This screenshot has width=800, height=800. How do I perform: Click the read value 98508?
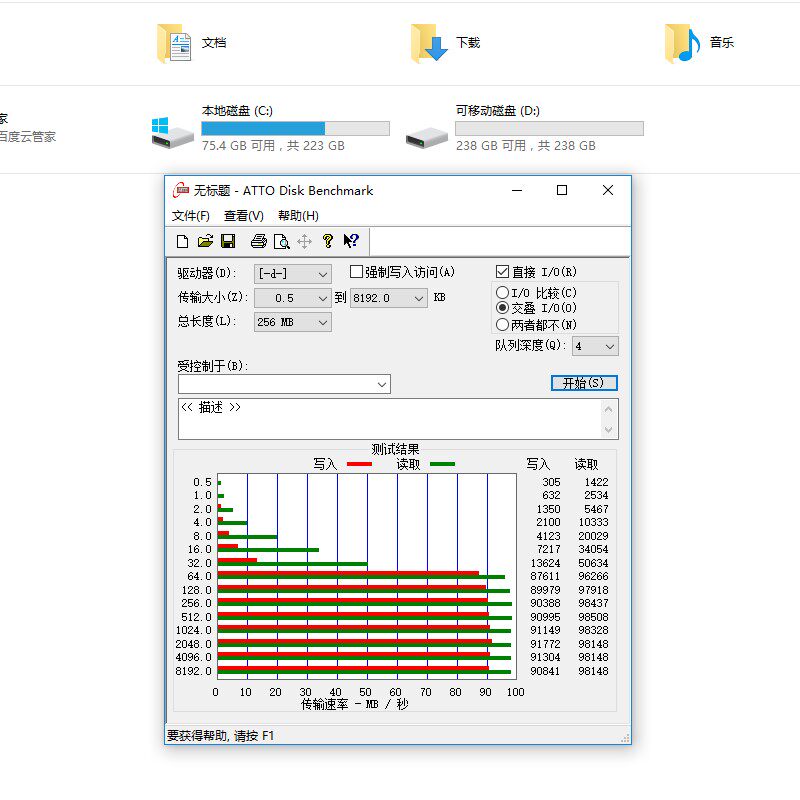coord(593,617)
